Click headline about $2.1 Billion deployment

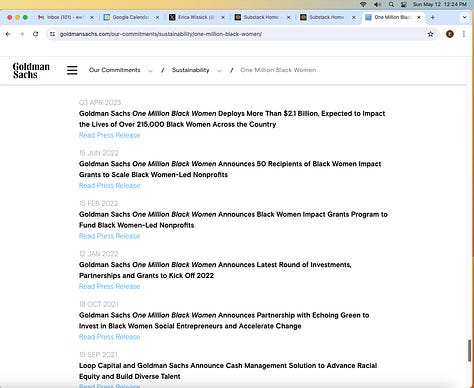(x=232, y=119)
